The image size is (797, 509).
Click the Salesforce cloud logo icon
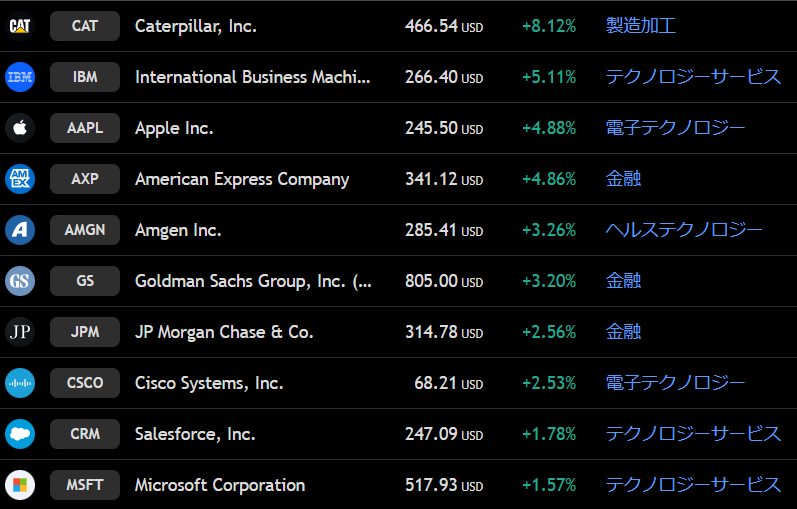click(x=20, y=434)
